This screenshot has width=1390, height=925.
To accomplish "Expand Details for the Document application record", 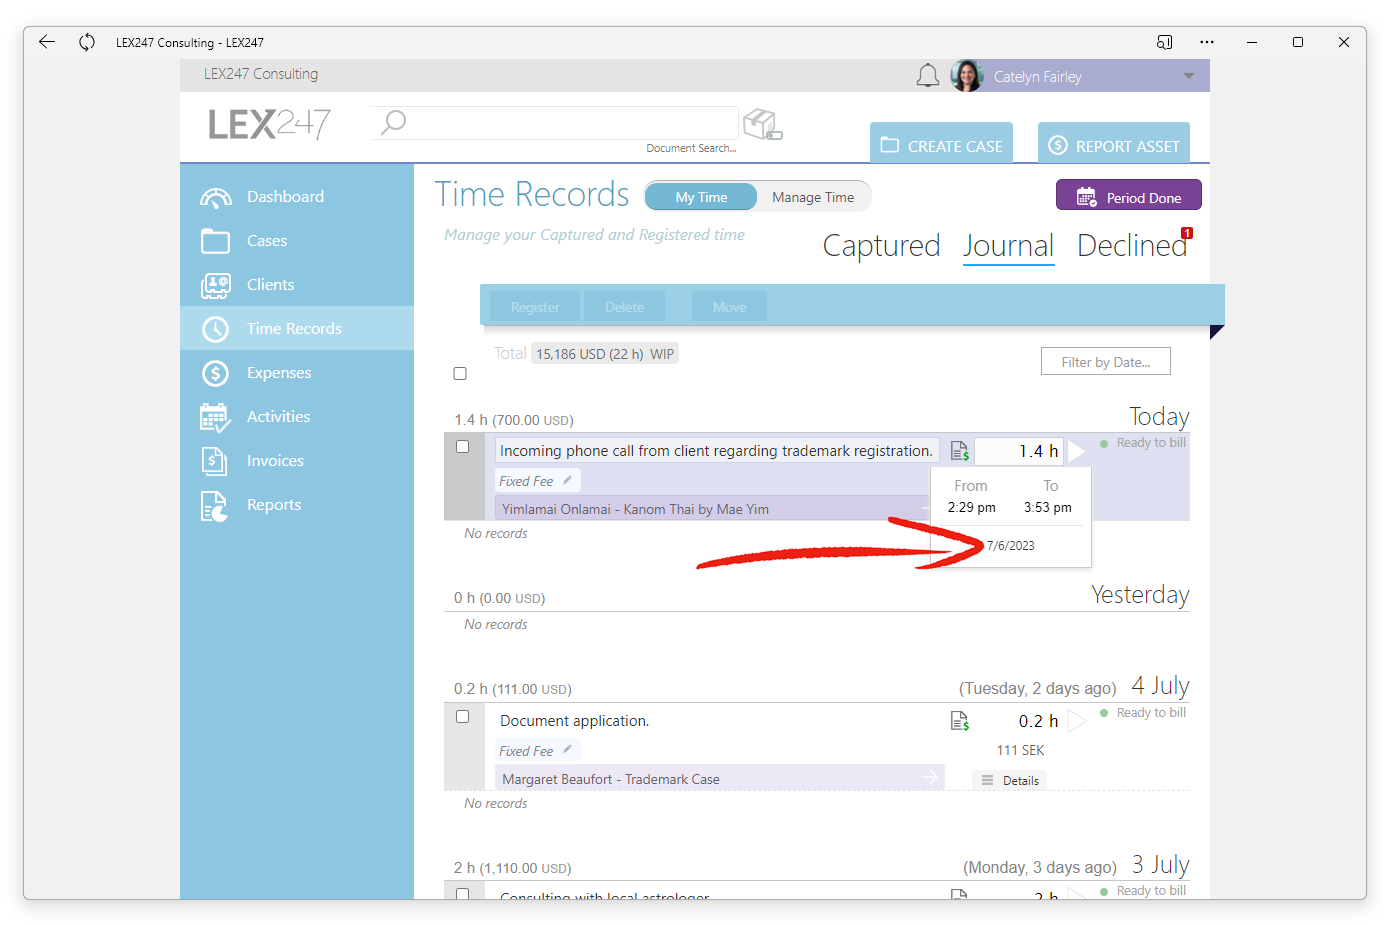I will pos(1010,780).
